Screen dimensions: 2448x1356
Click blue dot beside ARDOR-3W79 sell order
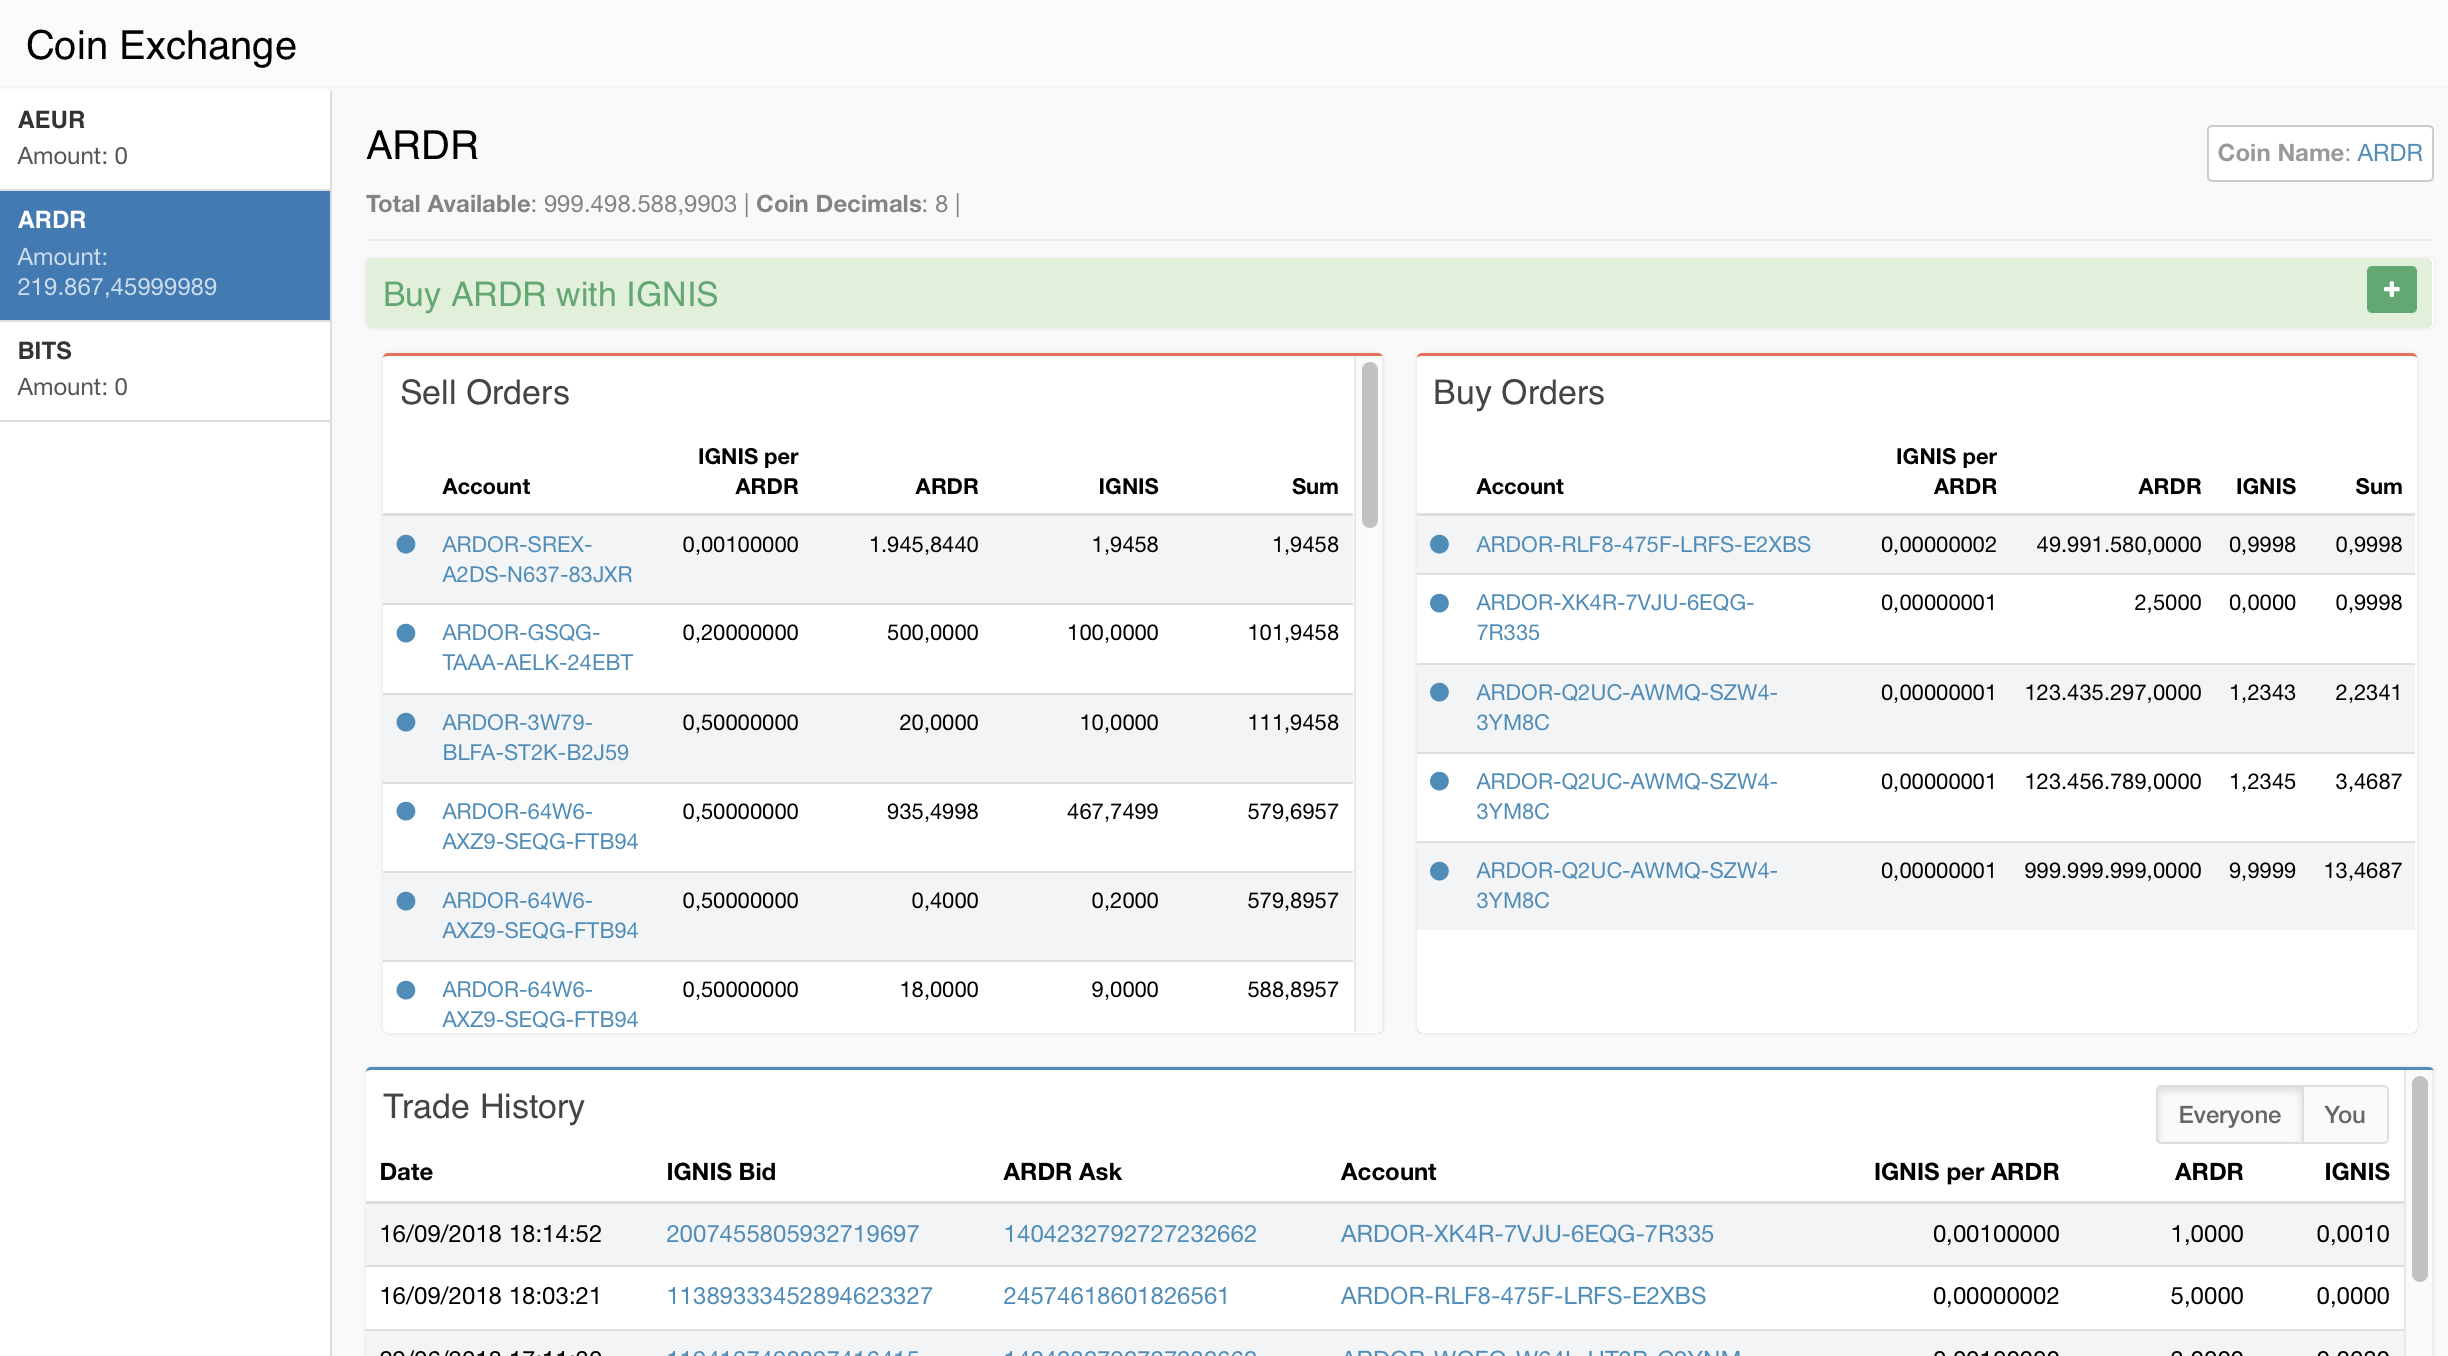(x=406, y=722)
